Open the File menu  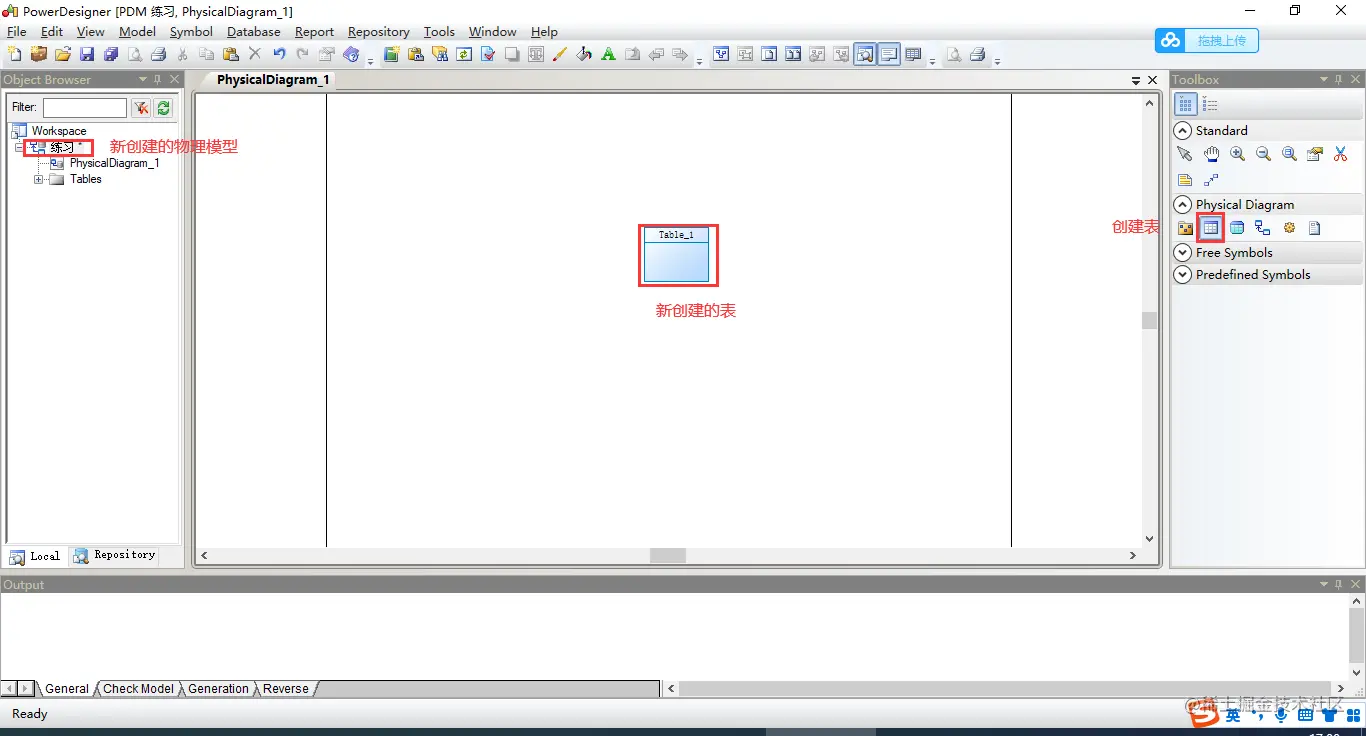pos(16,32)
